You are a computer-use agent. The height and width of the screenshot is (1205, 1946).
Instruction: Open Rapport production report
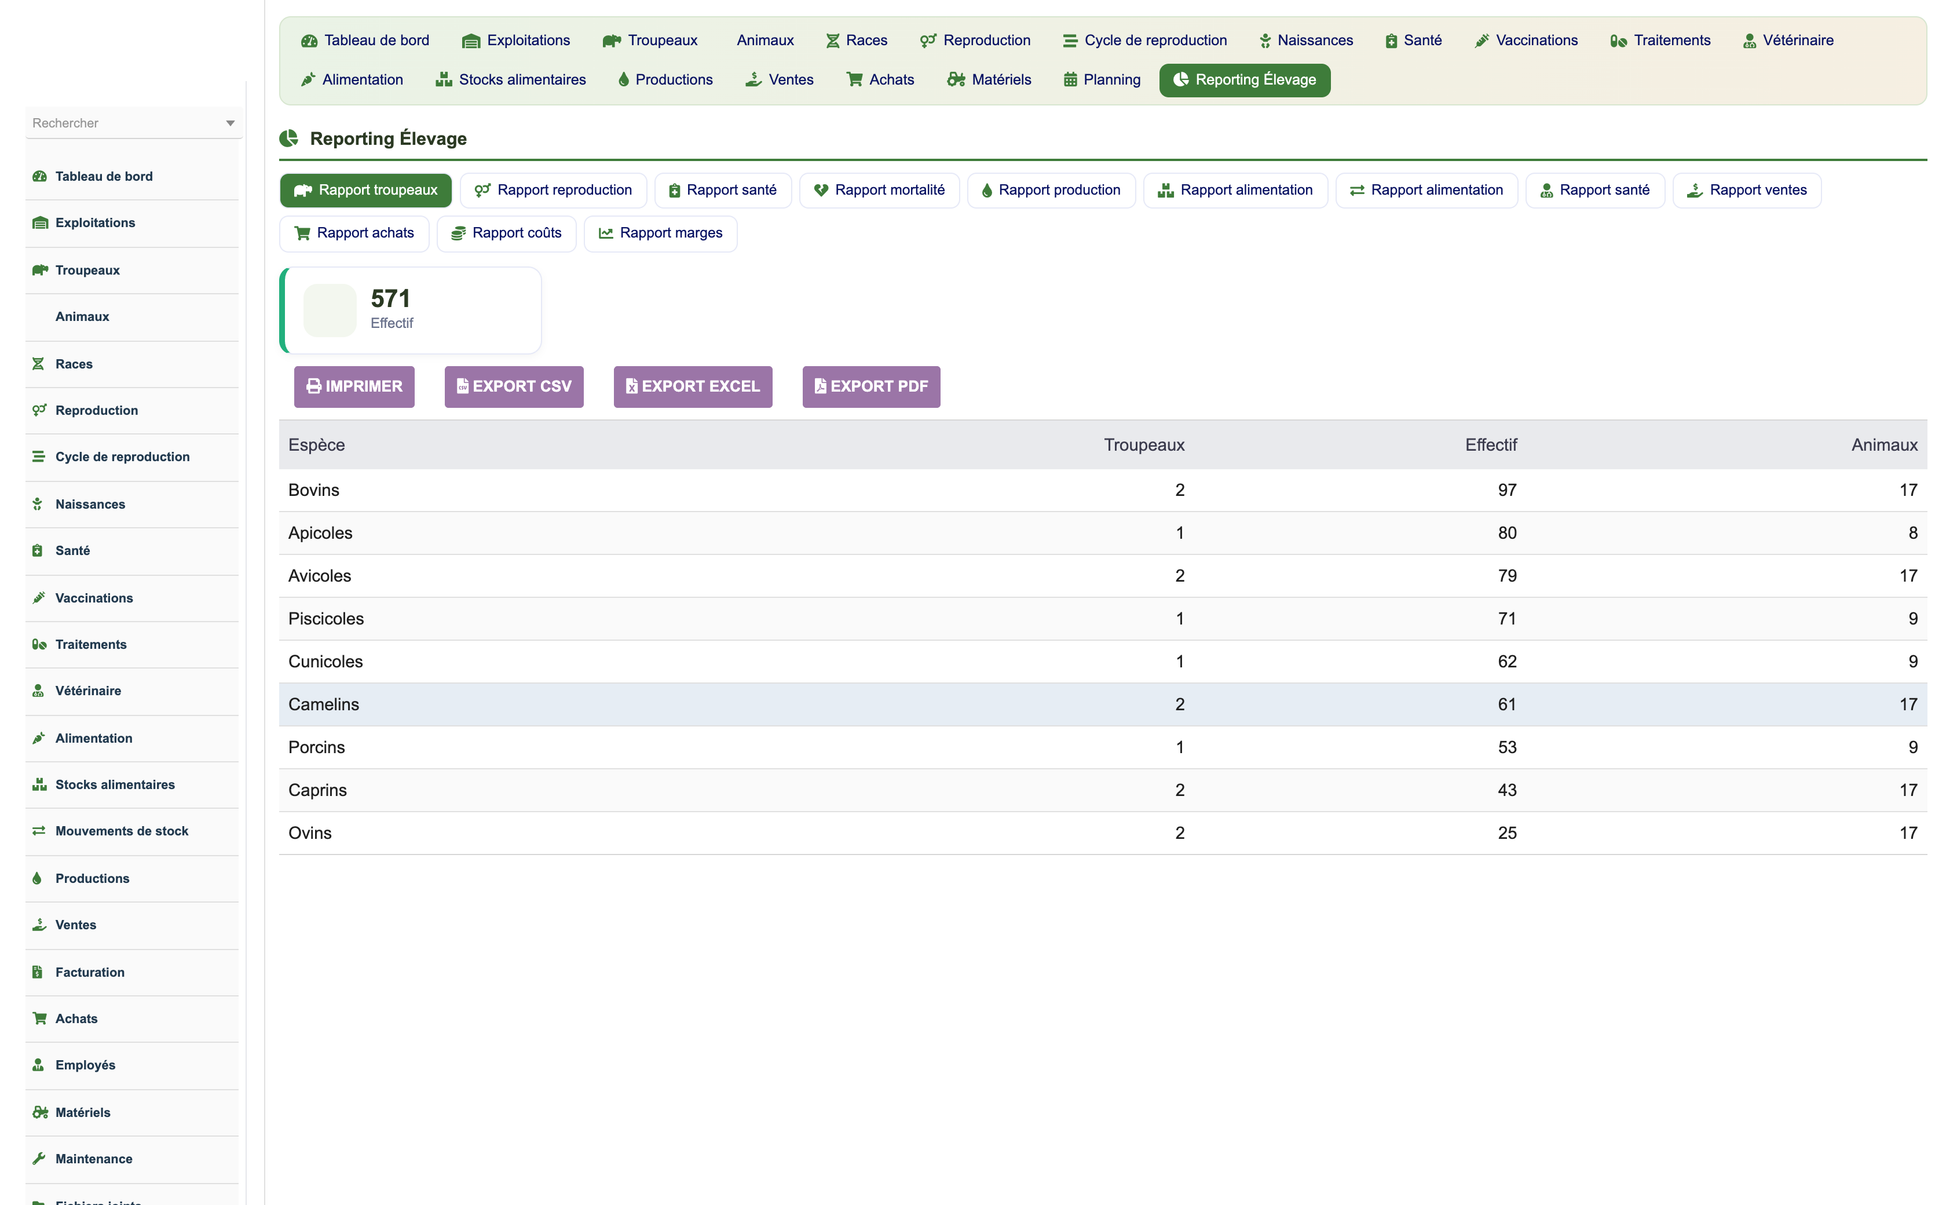(1051, 190)
